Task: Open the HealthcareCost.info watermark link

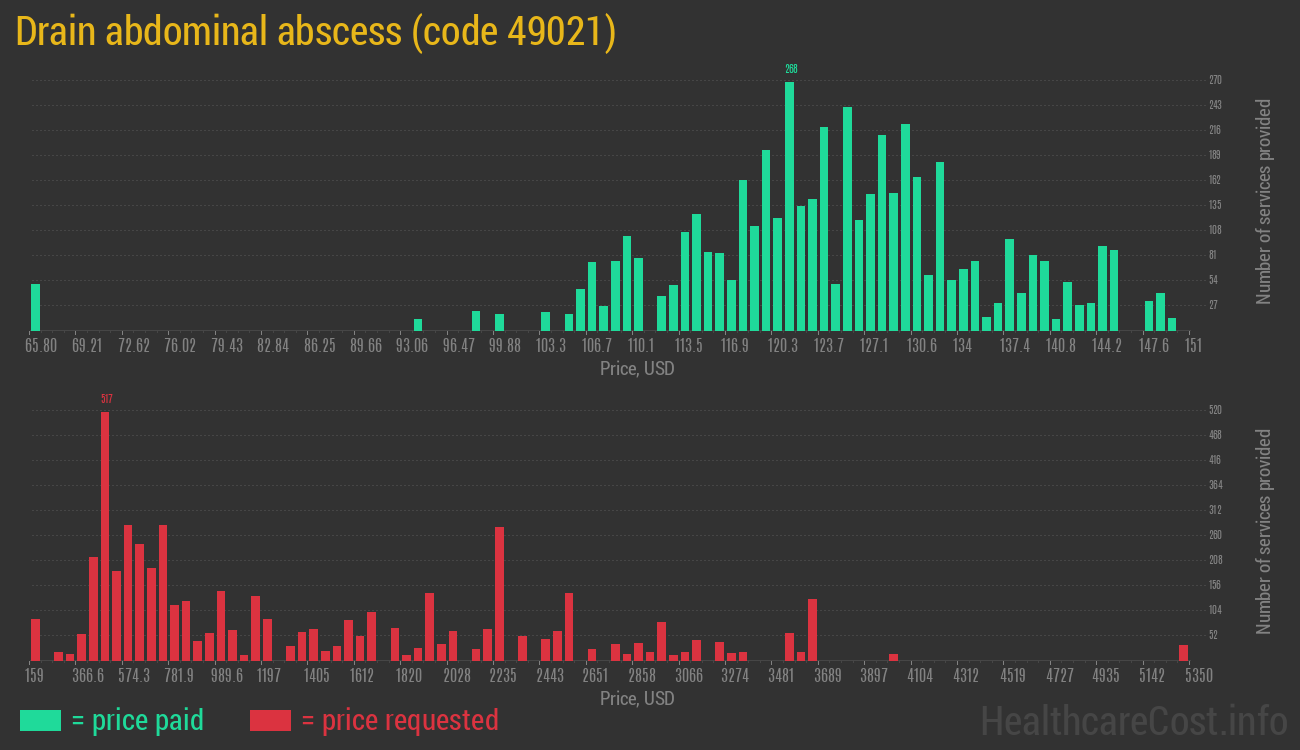Action: (1133, 720)
